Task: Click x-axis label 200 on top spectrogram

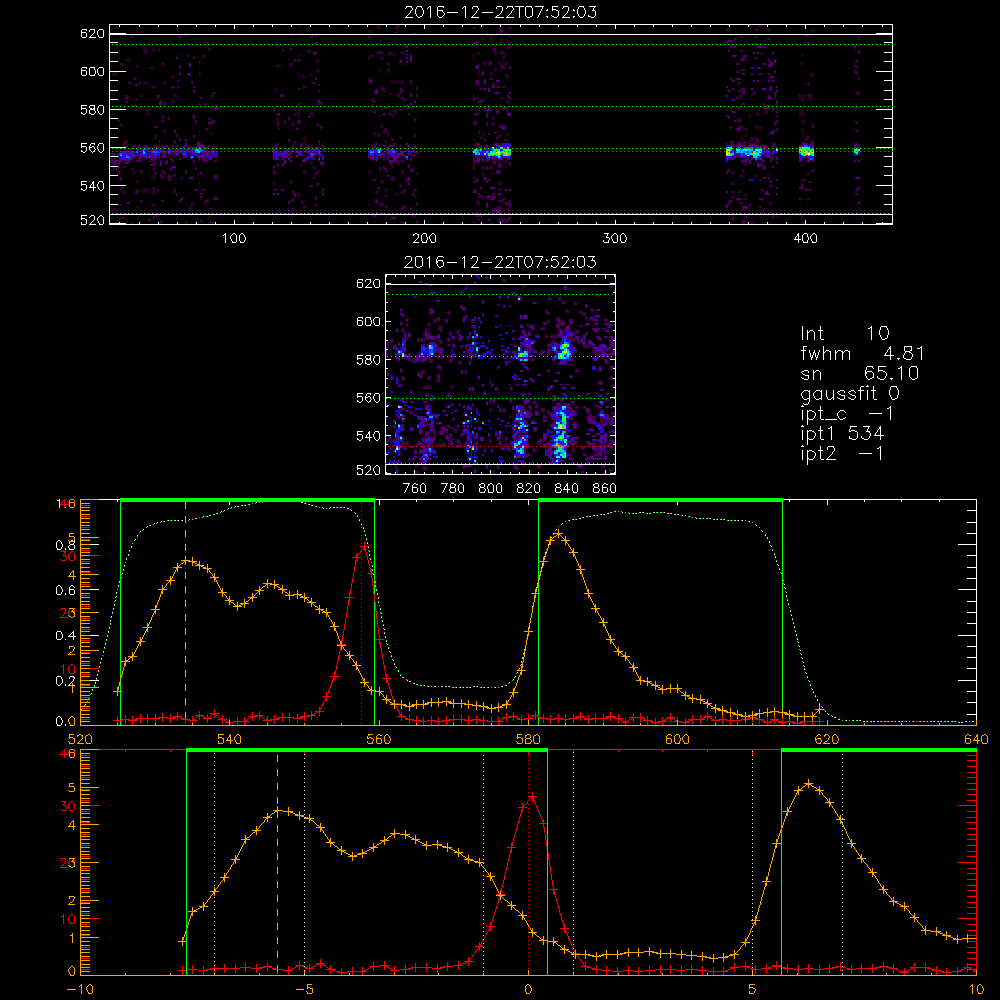Action: point(424,239)
